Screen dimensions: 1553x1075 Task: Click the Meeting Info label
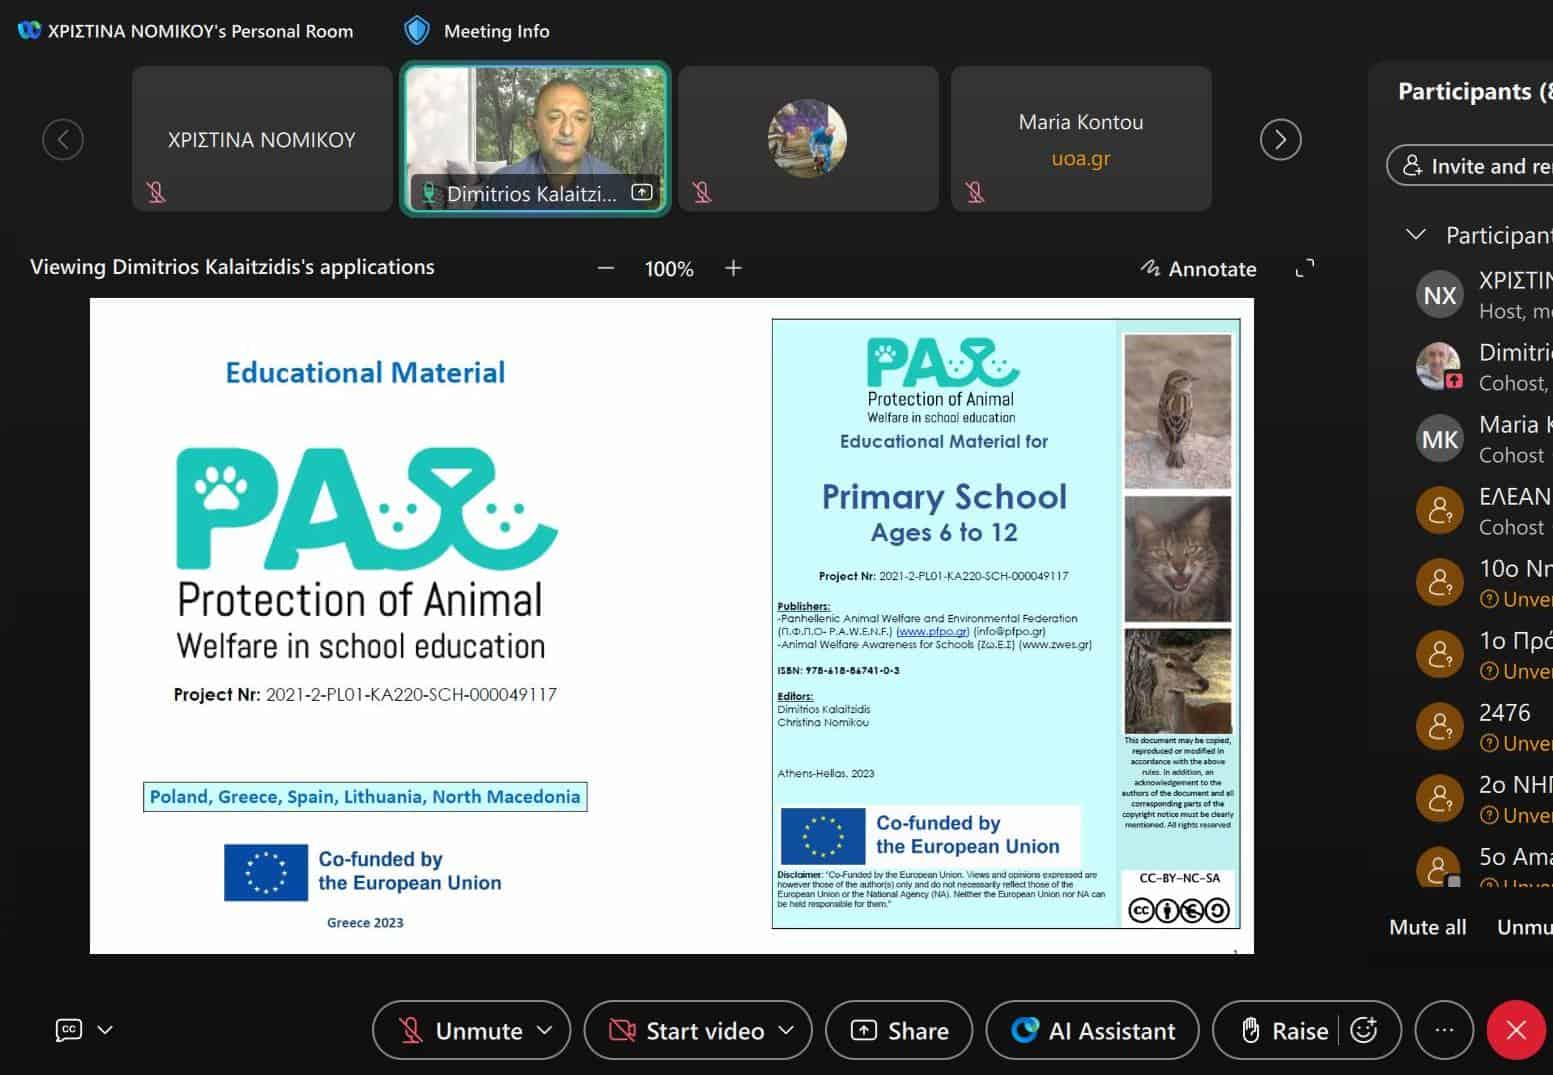click(497, 31)
